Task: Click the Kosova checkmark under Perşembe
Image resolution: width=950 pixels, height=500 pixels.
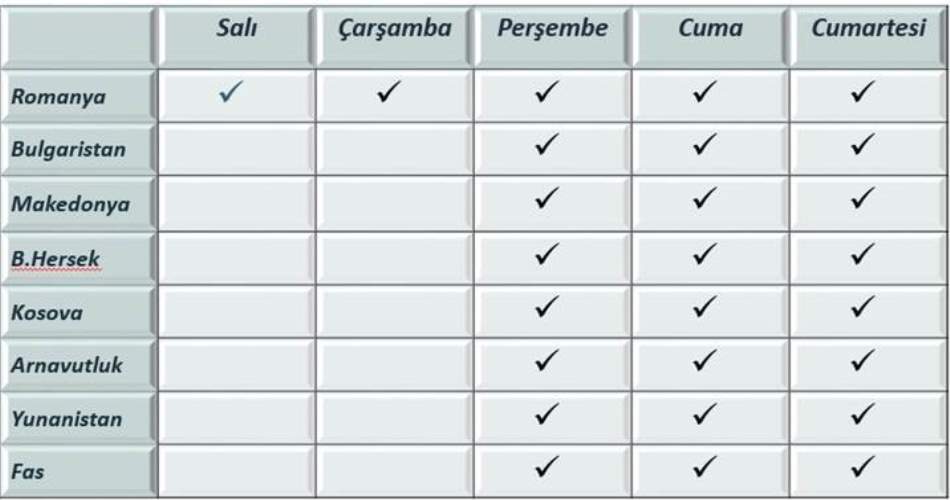Action: (x=547, y=307)
